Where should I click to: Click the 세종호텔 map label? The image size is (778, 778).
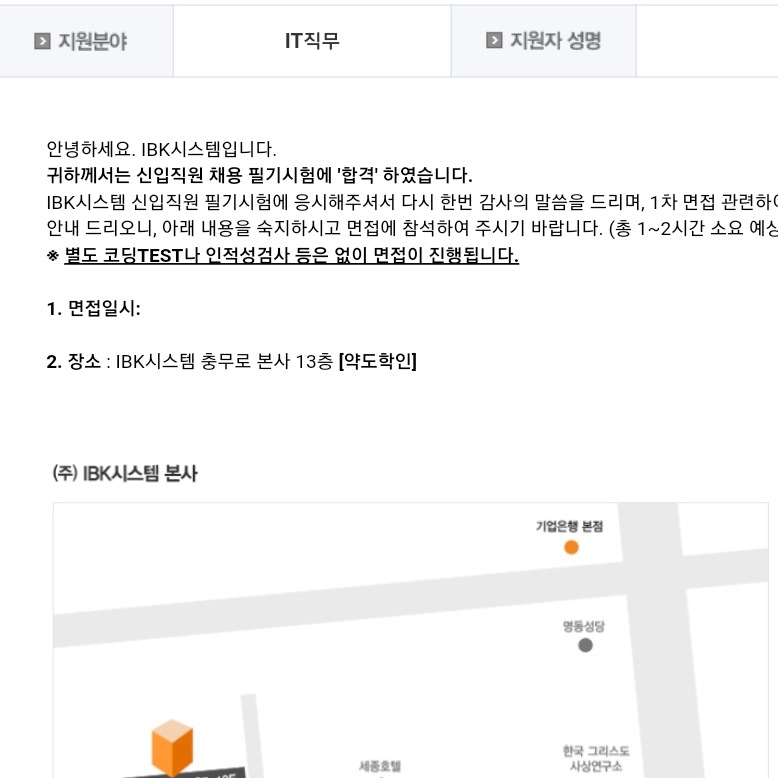click(x=380, y=766)
